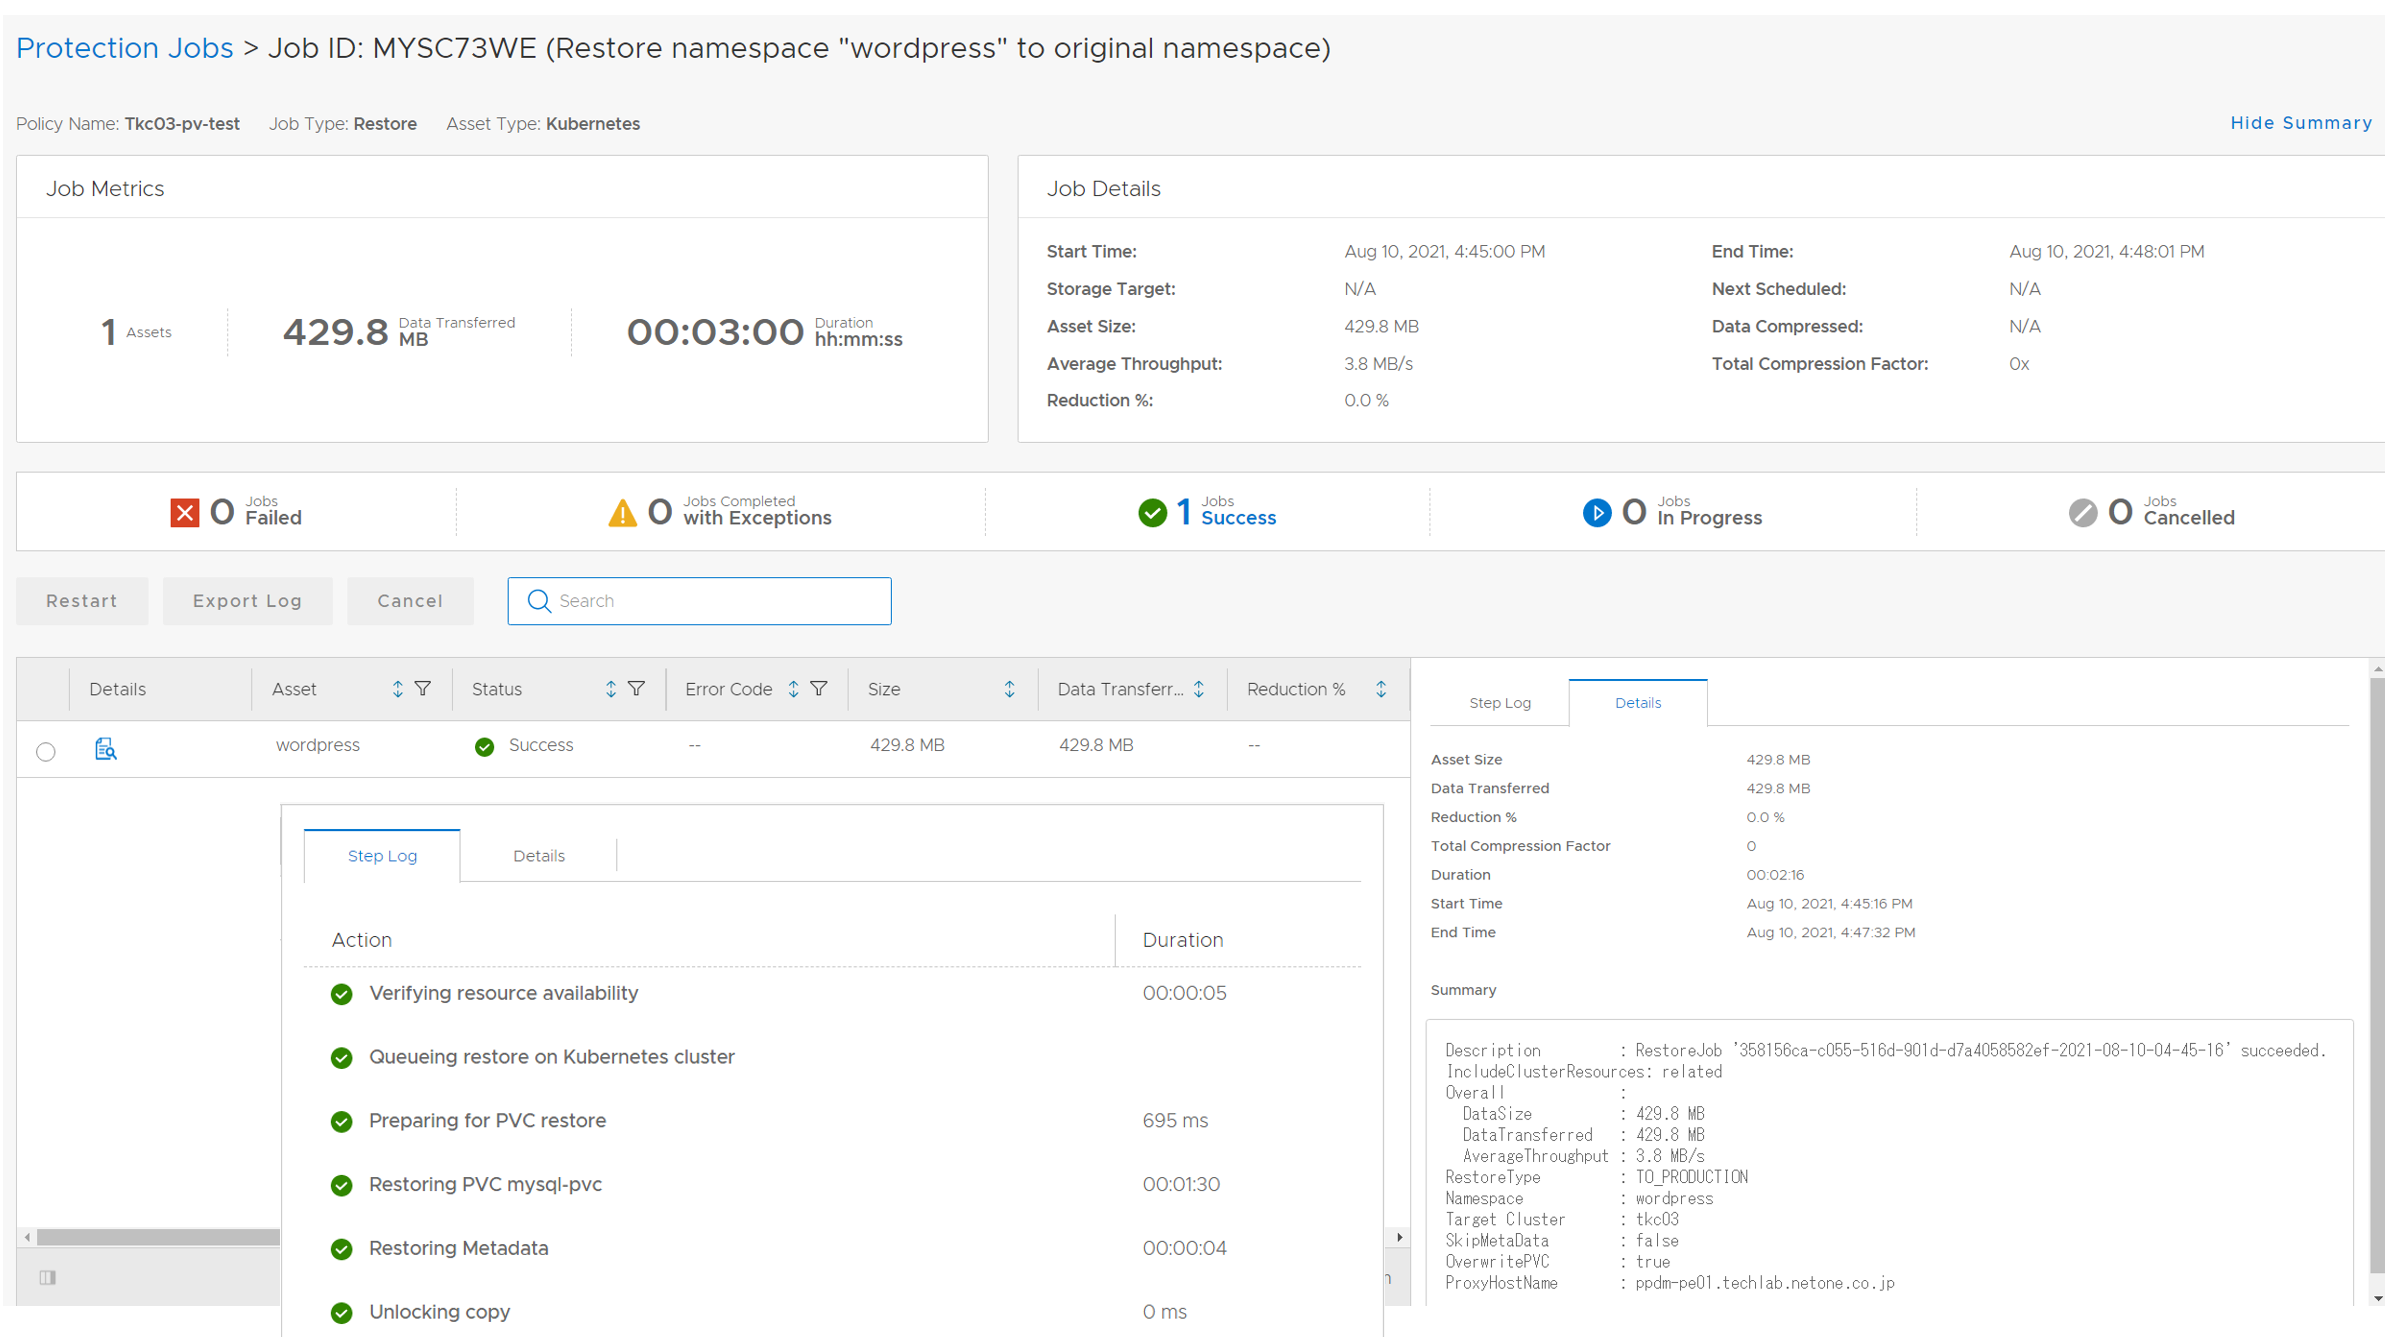The width and height of the screenshot is (2388, 1337).
Task: Click check icon beside Unlocking copy
Action: (x=341, y=1313)
